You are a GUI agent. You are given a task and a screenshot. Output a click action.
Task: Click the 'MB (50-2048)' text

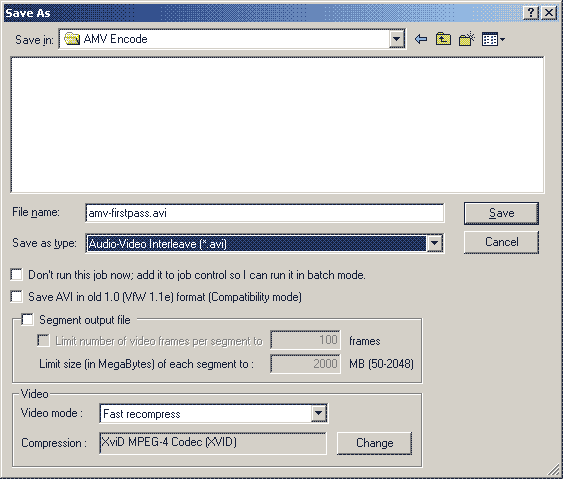(381, 364)
